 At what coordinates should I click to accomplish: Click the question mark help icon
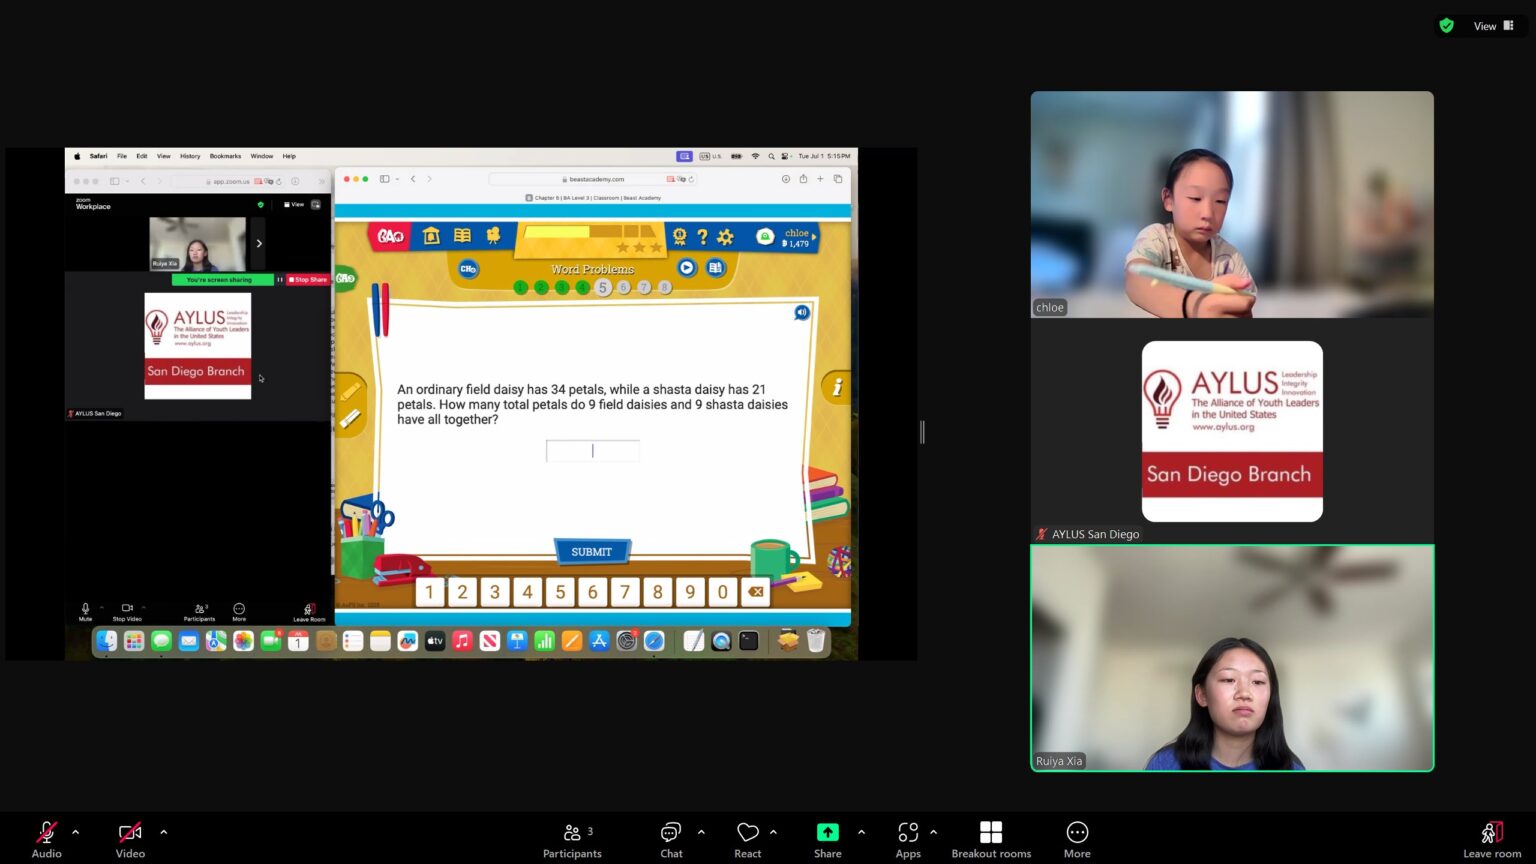click(x=702, y=237)
